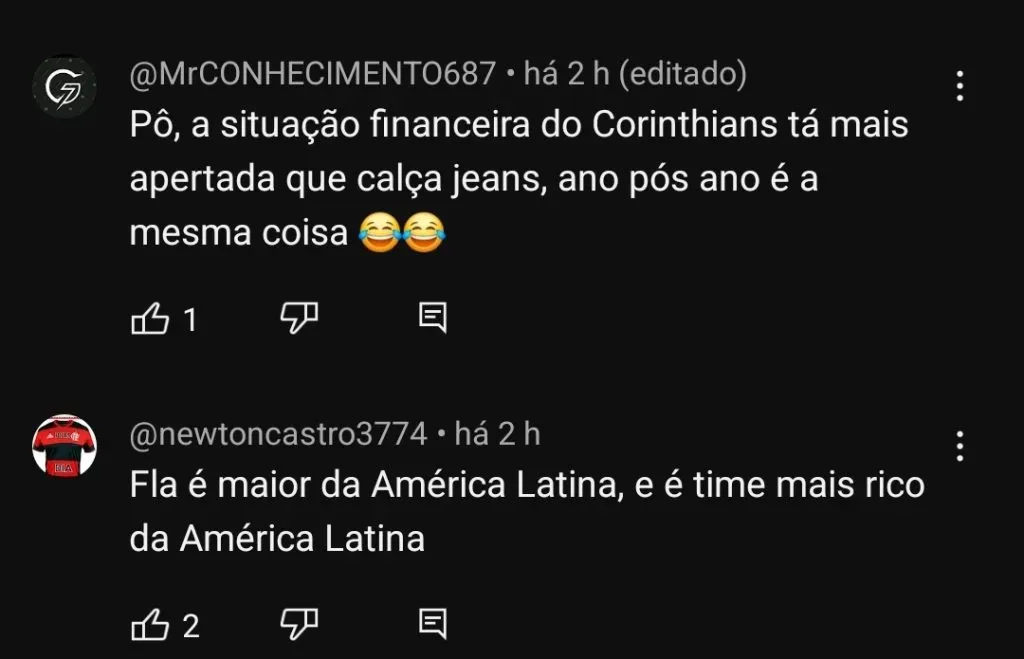
Task: Dislike the comment by @newtoncastro3774
Action: [298, 625]
